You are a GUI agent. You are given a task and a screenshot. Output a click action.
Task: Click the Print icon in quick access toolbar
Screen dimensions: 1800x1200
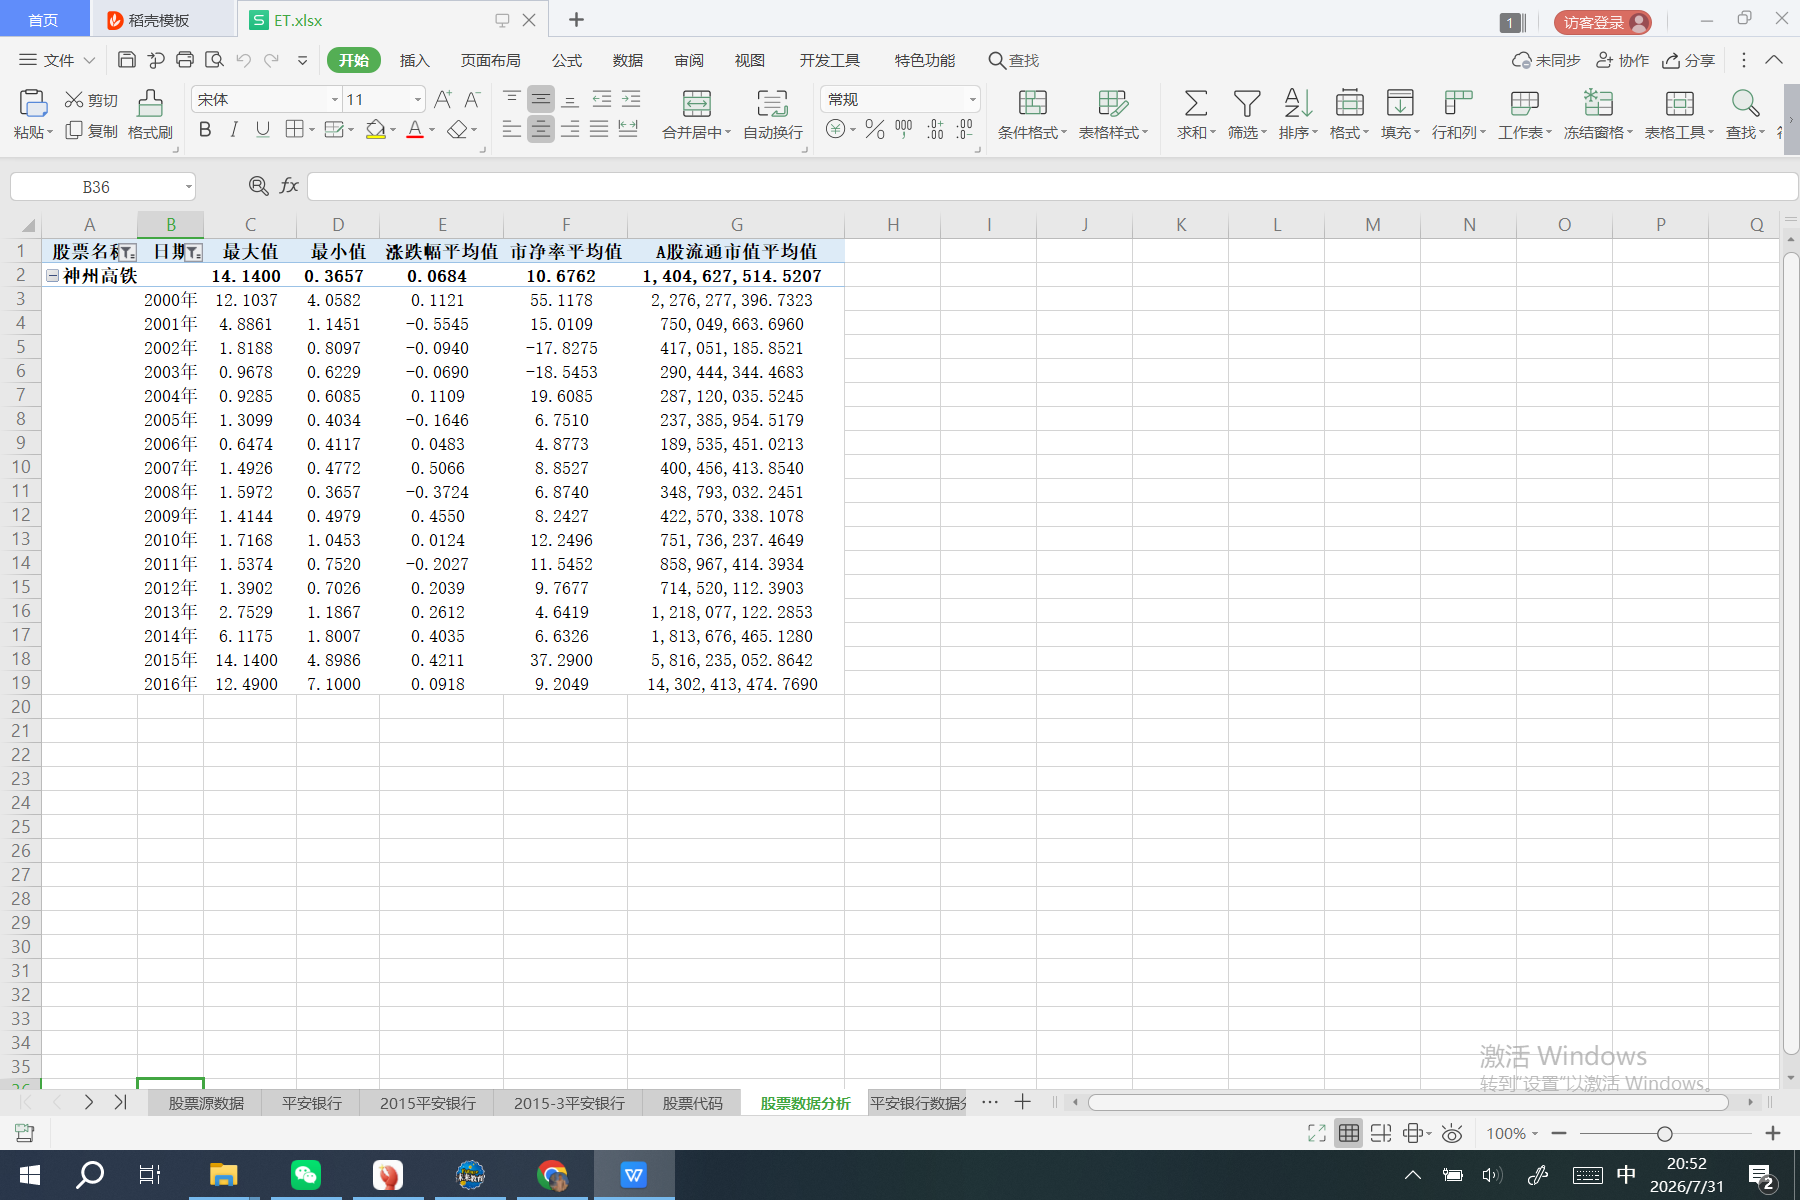pyautogui.click(x=185, y=60)
